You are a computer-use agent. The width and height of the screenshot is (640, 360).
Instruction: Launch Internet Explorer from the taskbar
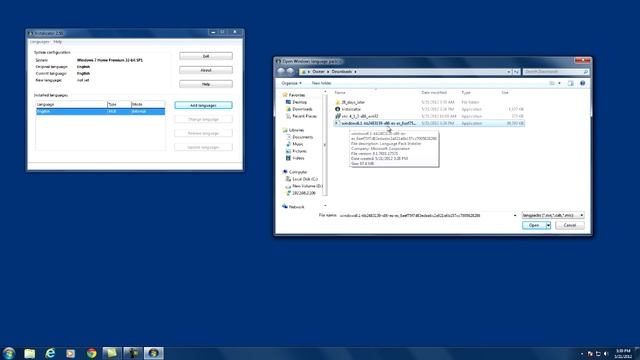50,353
